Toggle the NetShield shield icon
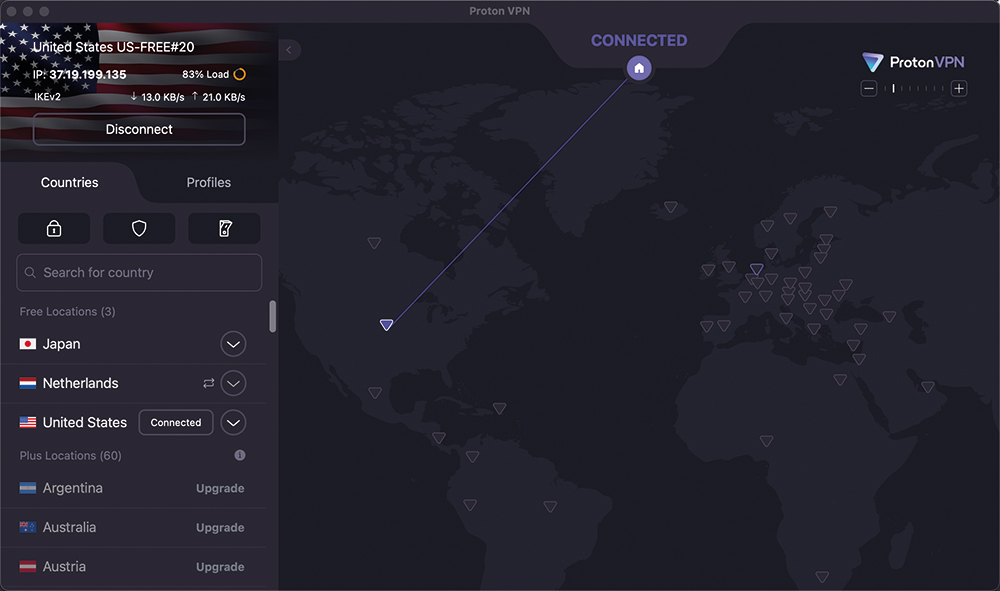Image resolution: width=1000 pixels, height=591 pixels. pos(139,228)
